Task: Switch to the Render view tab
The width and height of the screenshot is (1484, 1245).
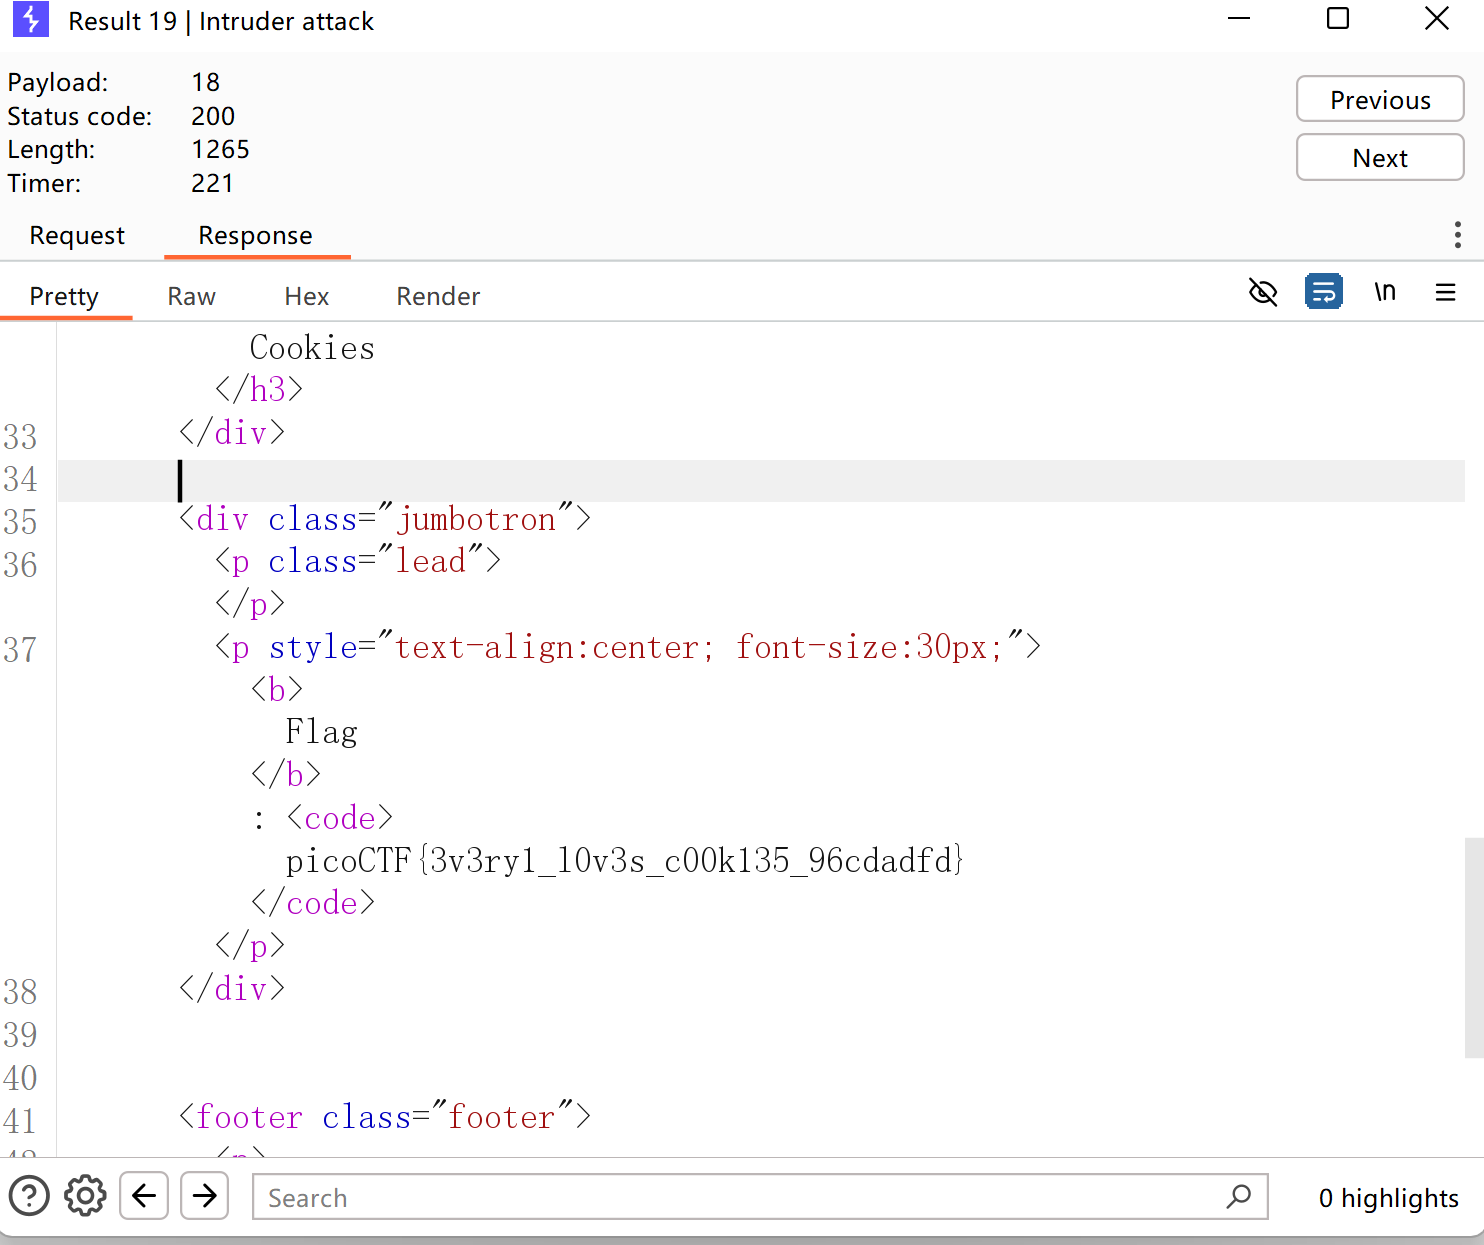Action: click(x=438, y=297)
